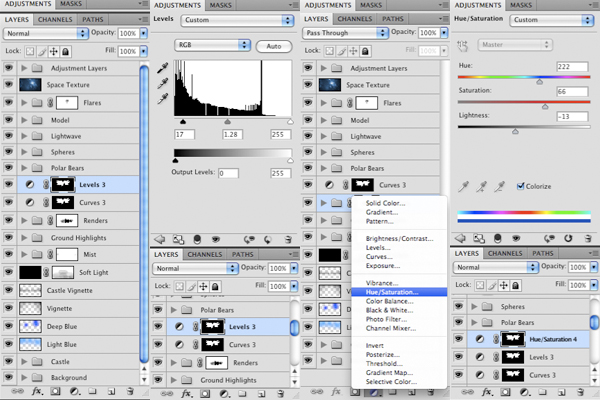Open the fx layer style menu in the leftmost Layers panel
The width and height of the screenshot is (600, 400).
coord(37,391)
